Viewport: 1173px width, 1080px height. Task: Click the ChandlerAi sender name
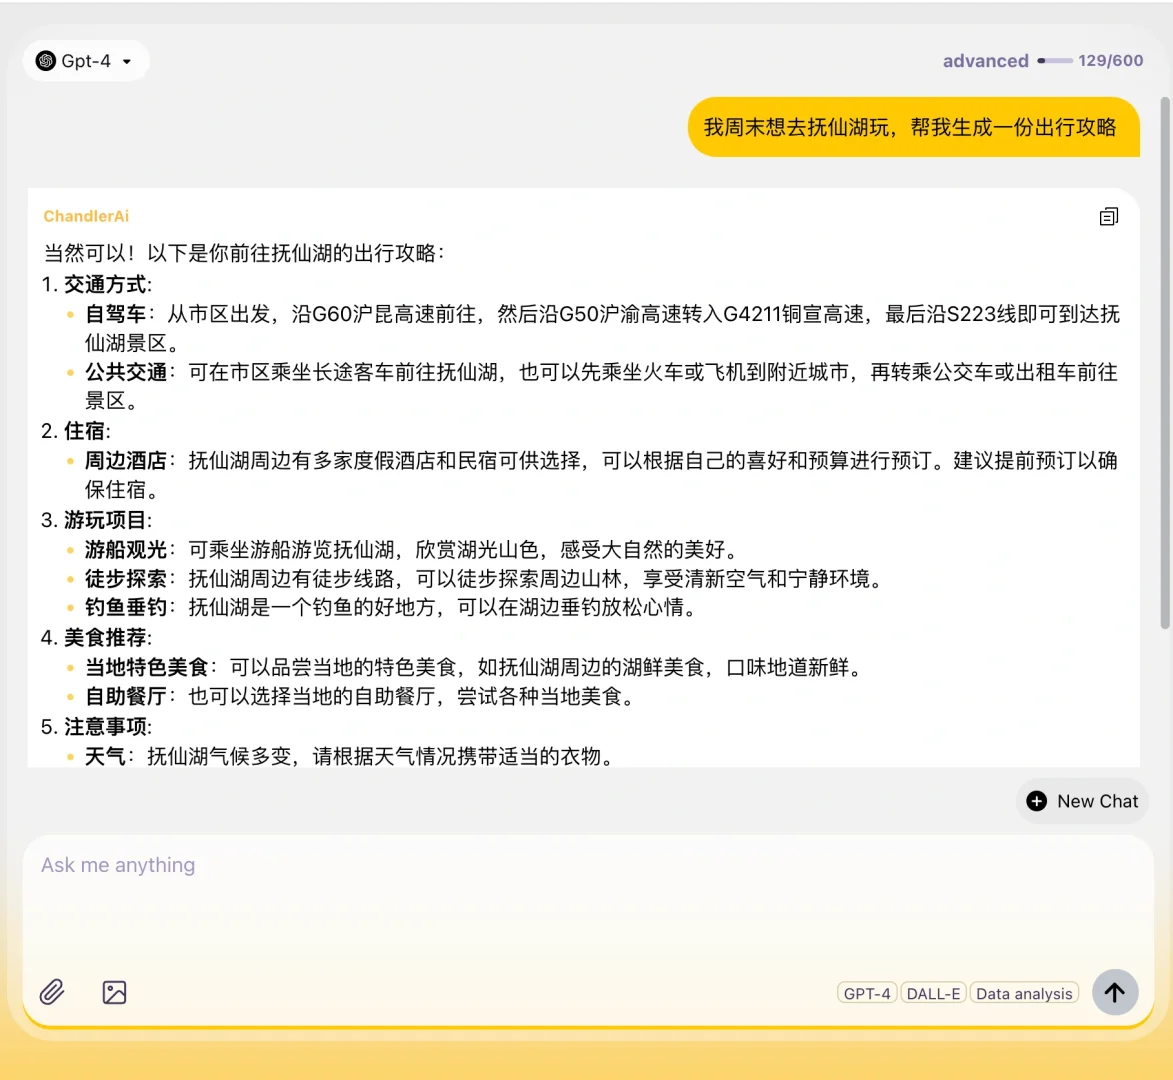(86, 216)
